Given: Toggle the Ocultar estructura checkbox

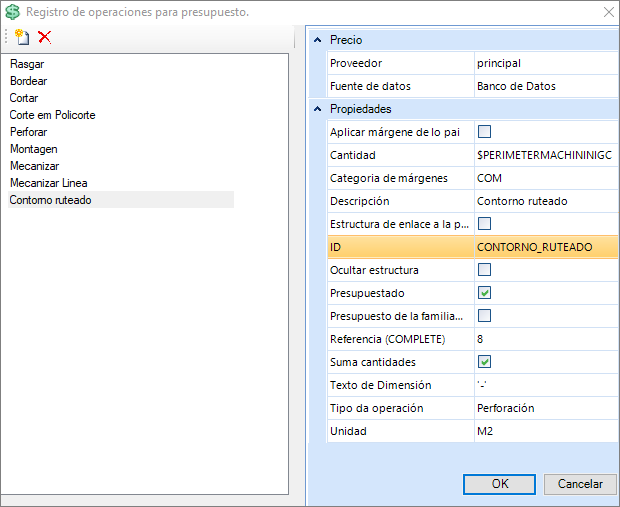Looking at the screenshot, I should (485, 270).
